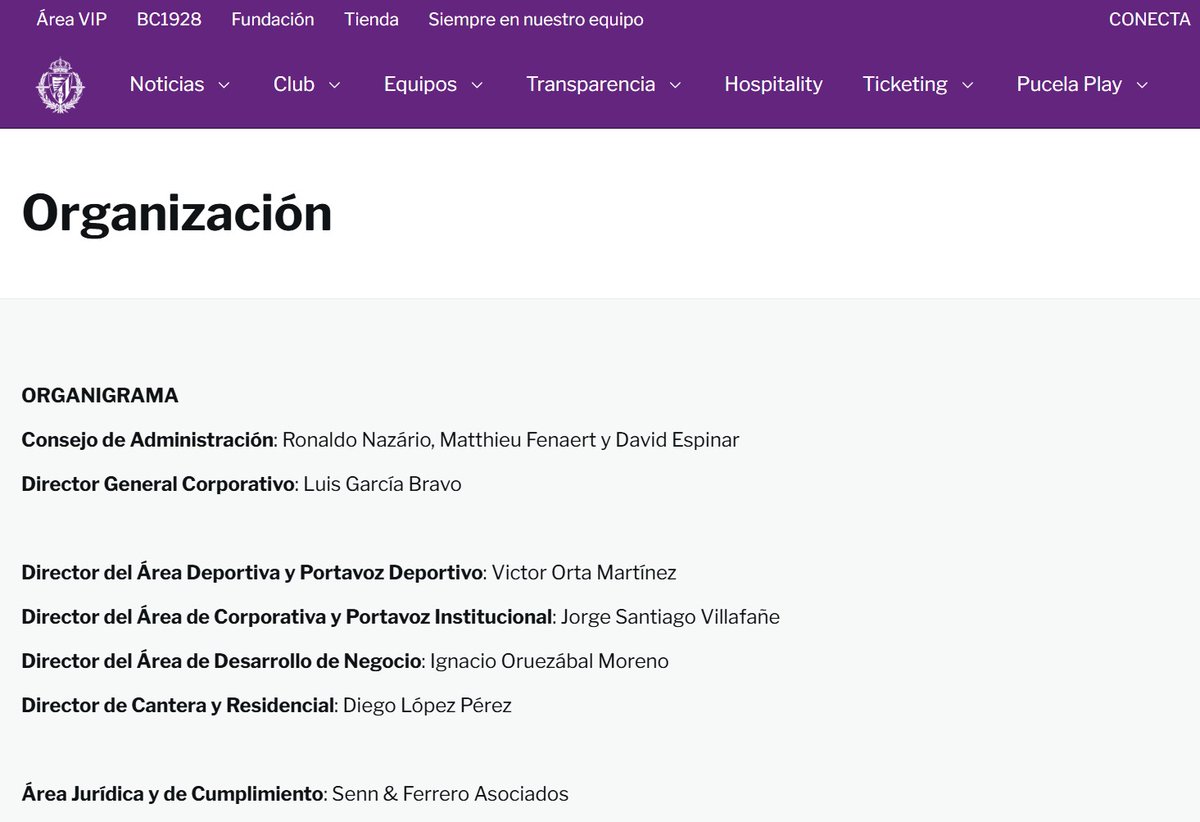Go to the Tienda shop link

click(x=371, y=19)
